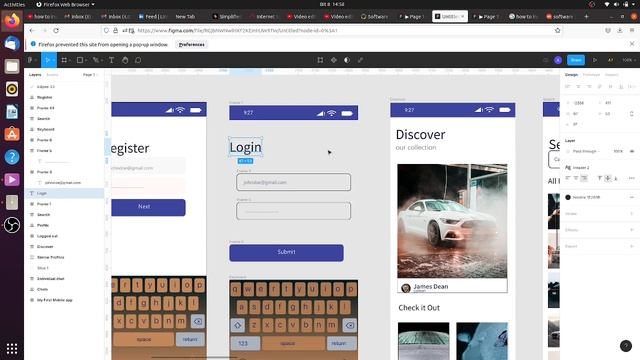Open the type details three-dots menu
This screenshot has height=360, width=640.
(x=632, y=178)
